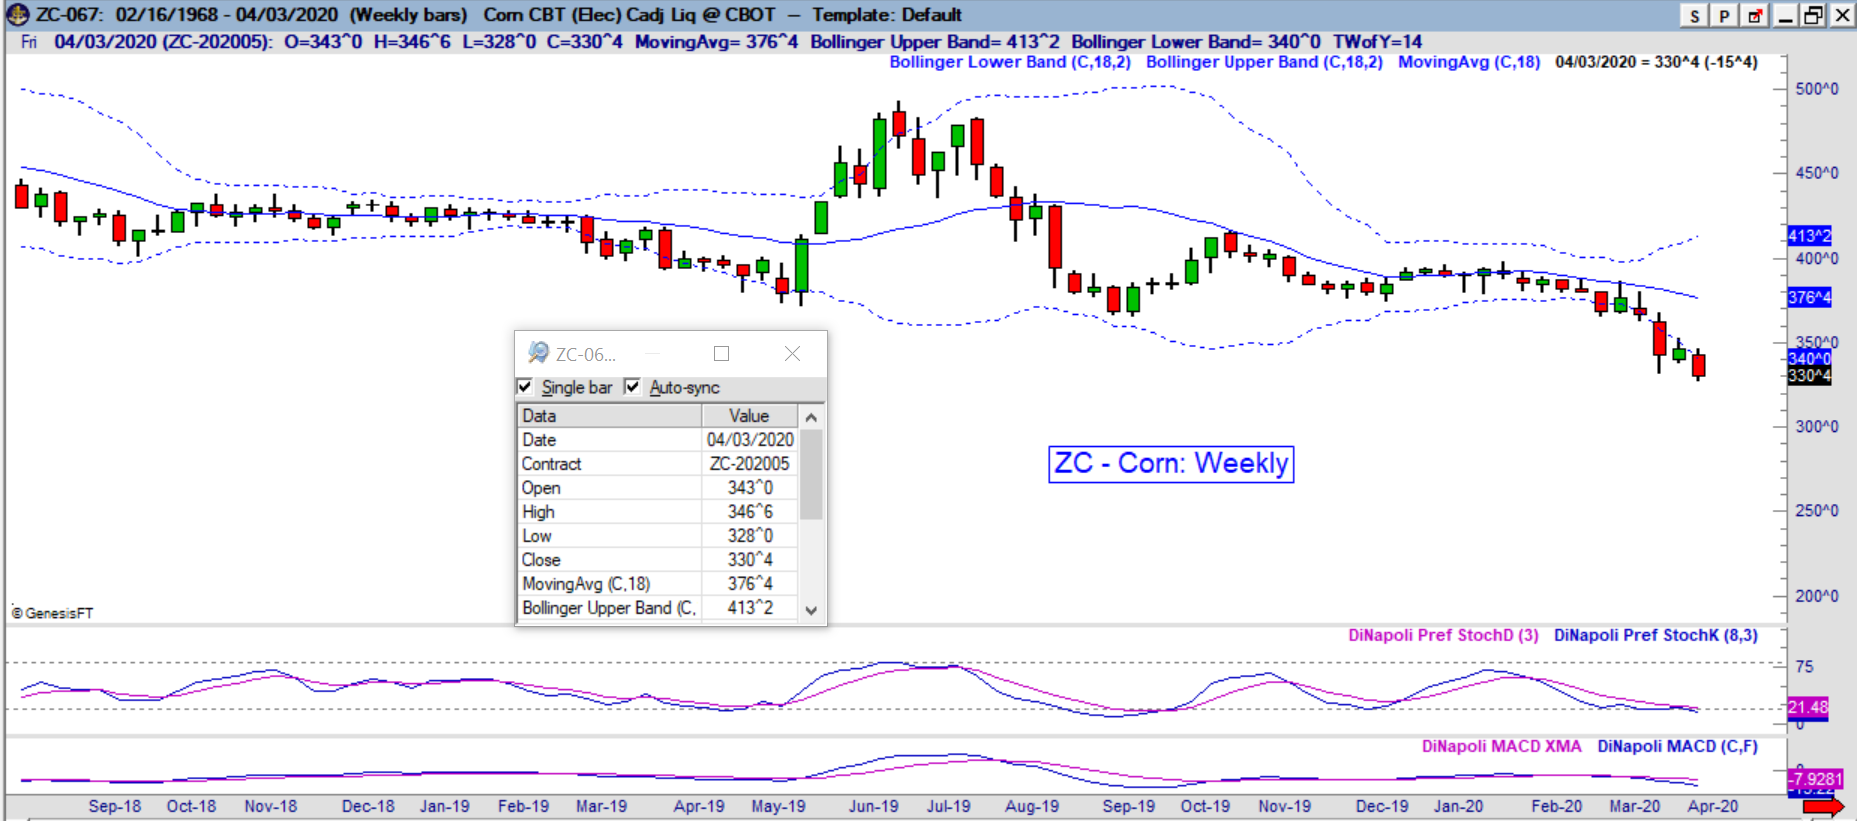Restore down the main chart window

tap(1813, 16)
